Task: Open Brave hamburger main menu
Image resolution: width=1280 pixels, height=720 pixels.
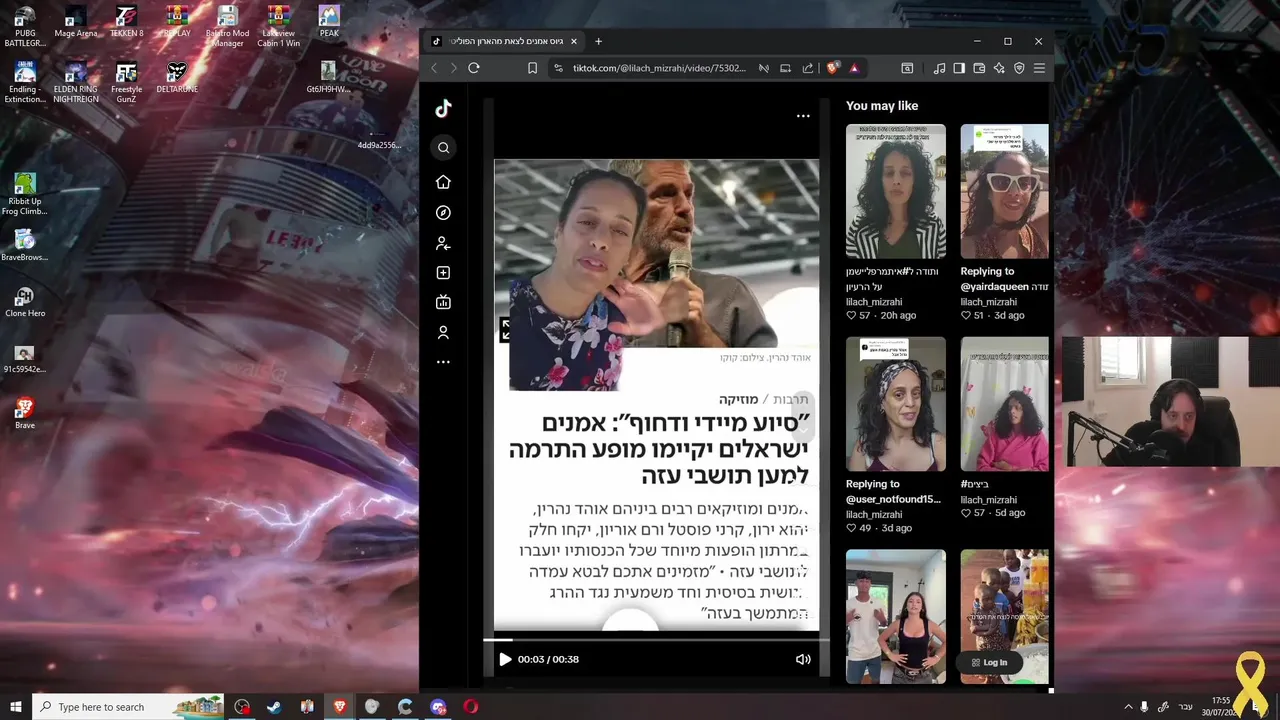Action: pos(1039,68)
